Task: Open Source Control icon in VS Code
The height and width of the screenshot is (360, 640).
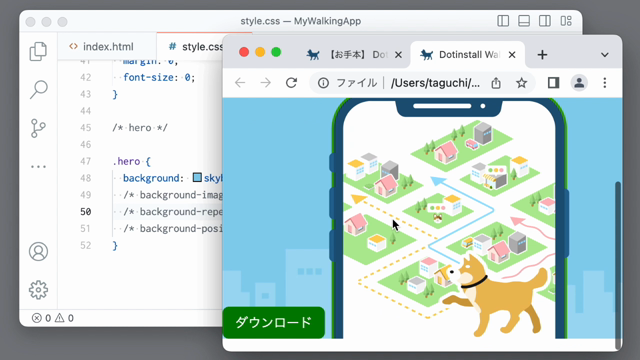Action: tap(38, 128)
